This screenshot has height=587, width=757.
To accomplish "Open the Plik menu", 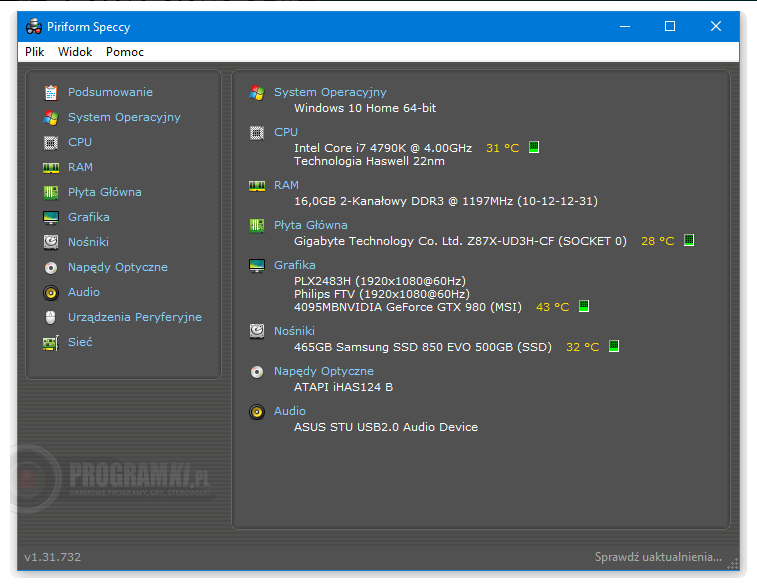I will pyautogui.click(x=35, y=52).
